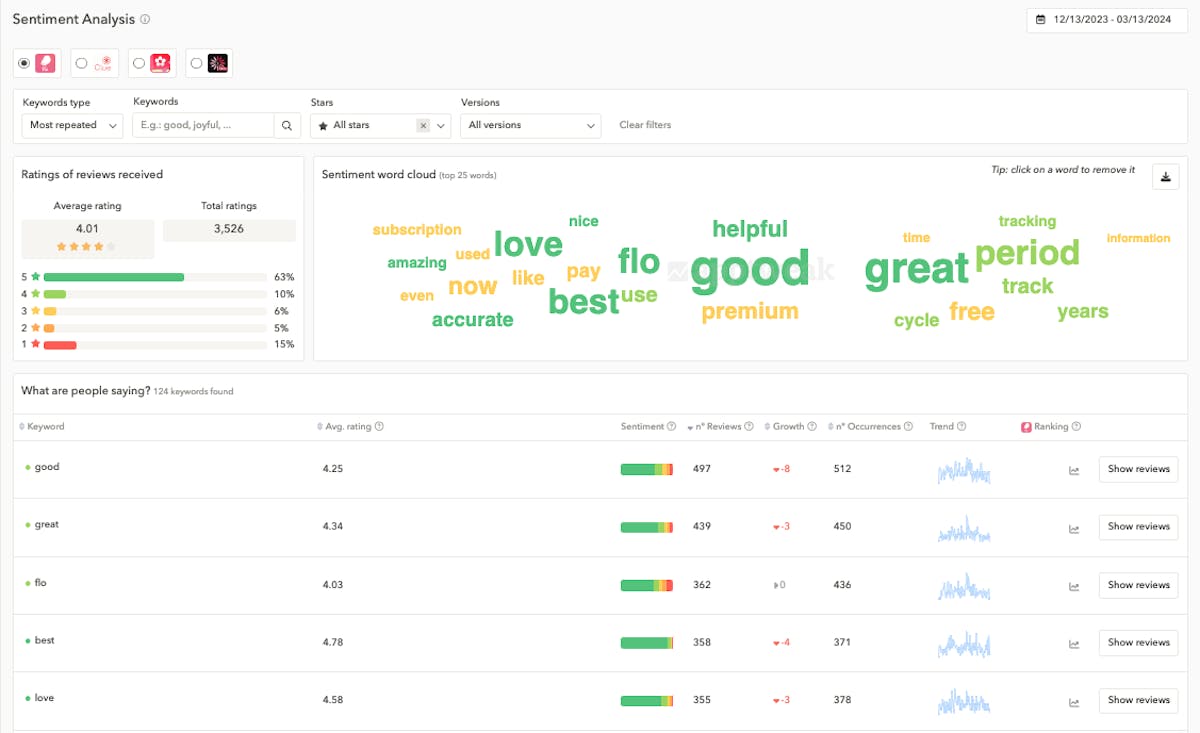Clear the All stars filter x
1200x733 pixels.
coord(422,125)
